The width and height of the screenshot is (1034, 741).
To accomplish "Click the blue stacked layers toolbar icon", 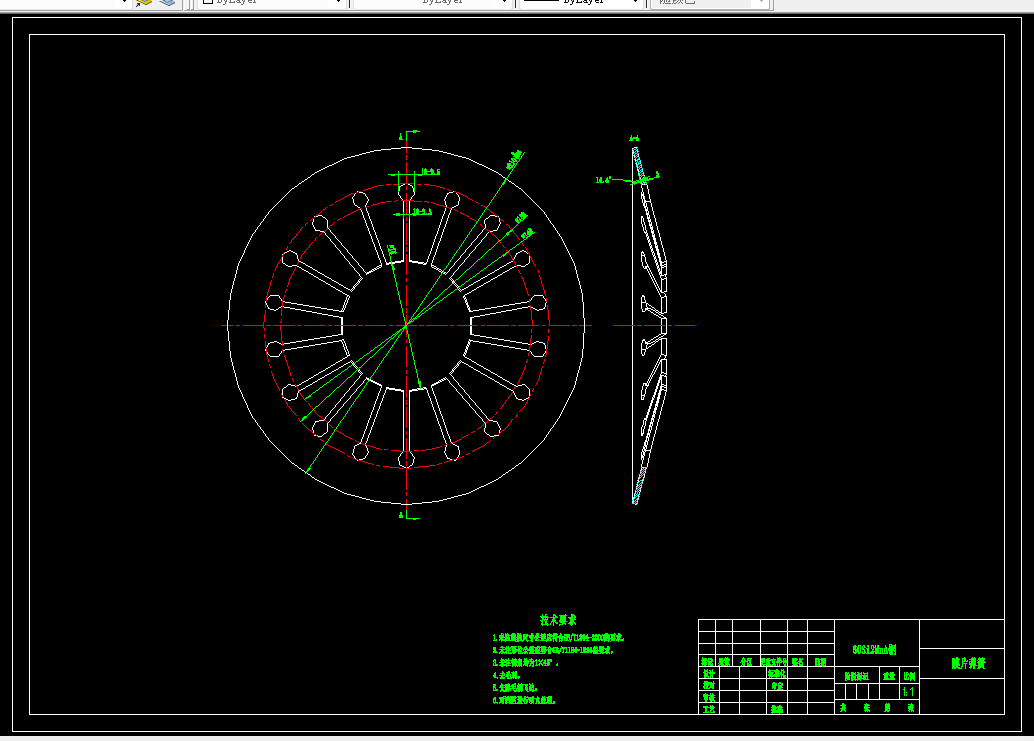I will pos(166,2).
